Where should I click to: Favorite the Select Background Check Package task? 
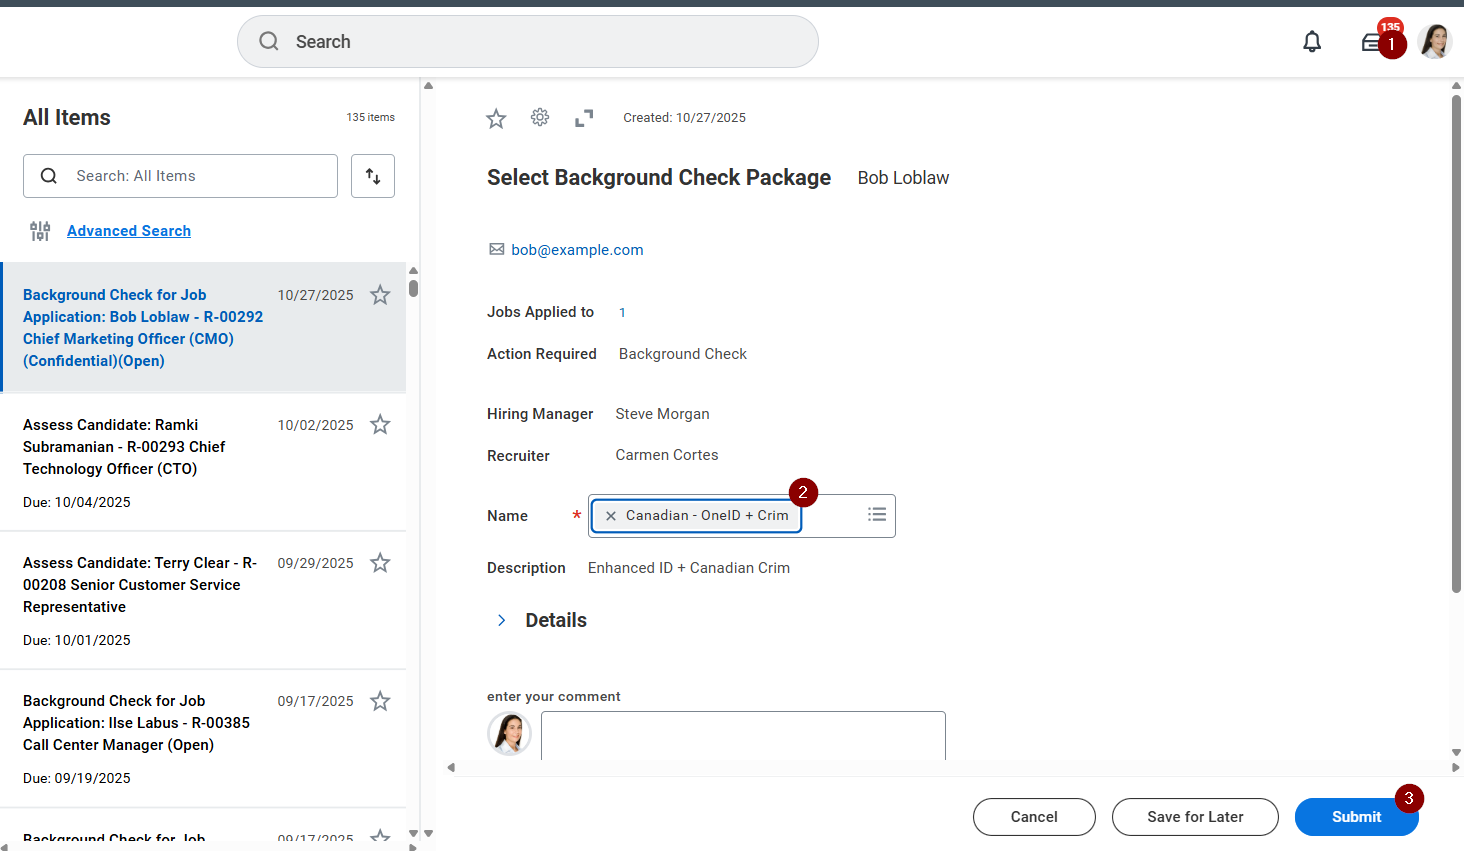point(496,119)
